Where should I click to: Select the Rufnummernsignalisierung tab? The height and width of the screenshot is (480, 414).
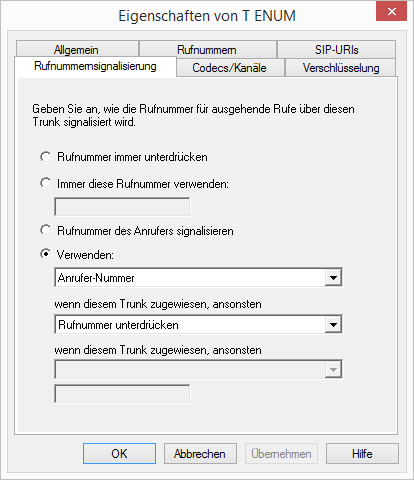click(95, 66)
